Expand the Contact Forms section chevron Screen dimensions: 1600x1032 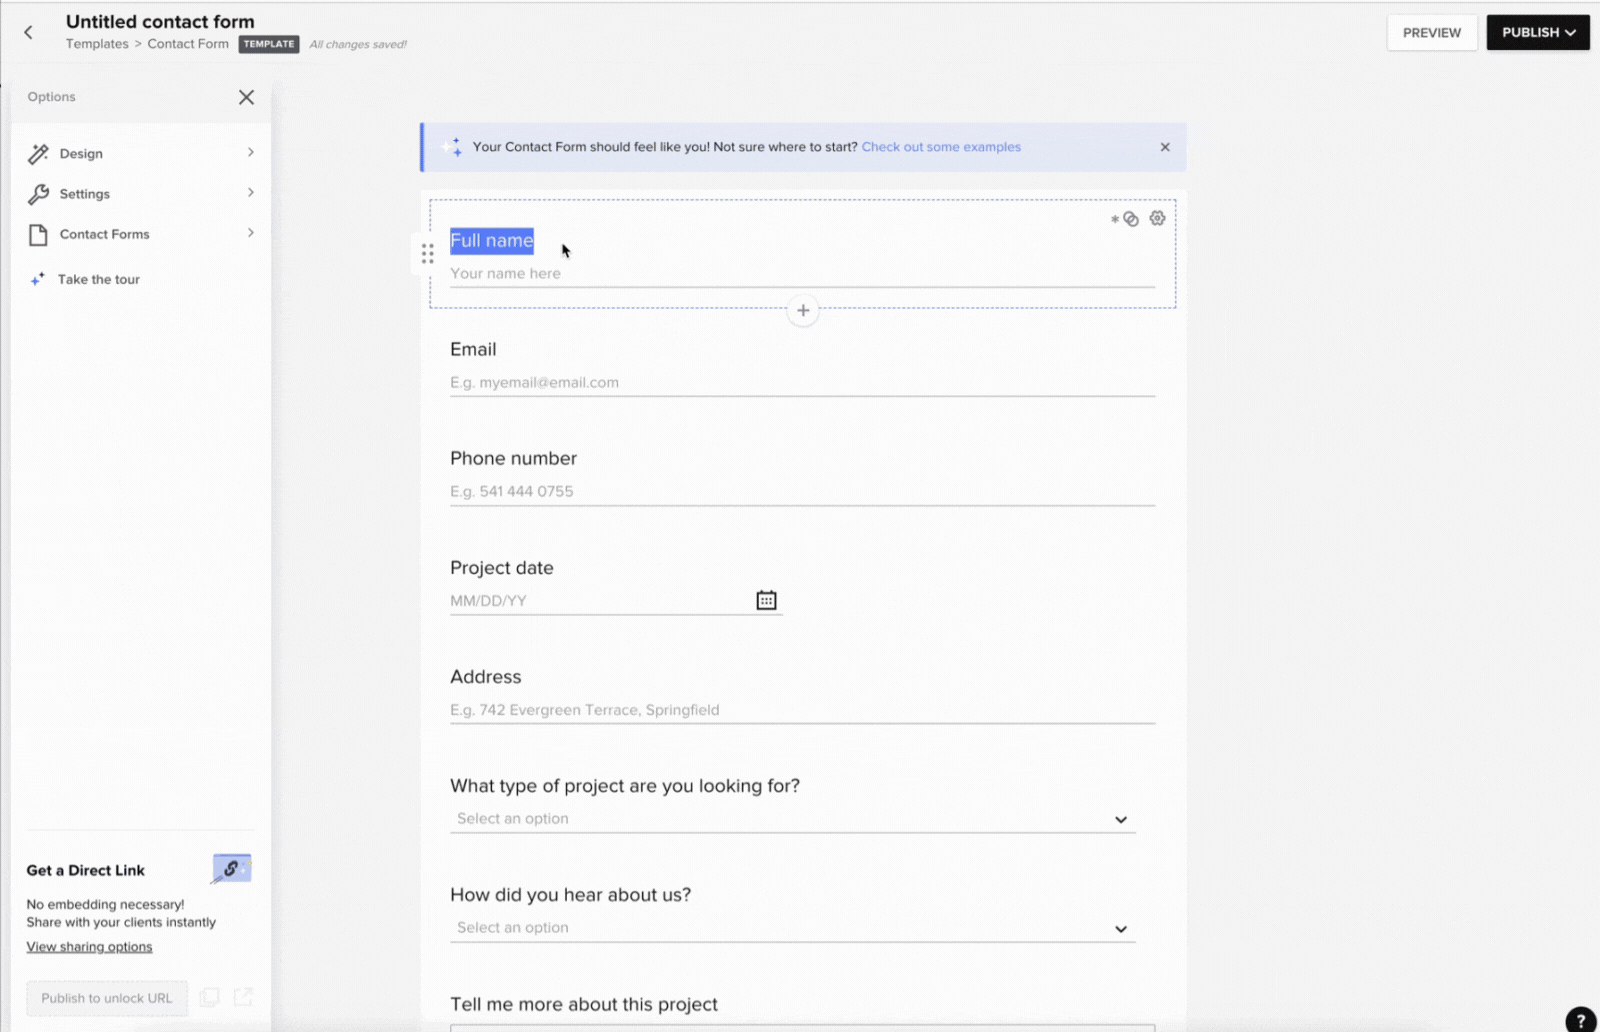(250, 233)
